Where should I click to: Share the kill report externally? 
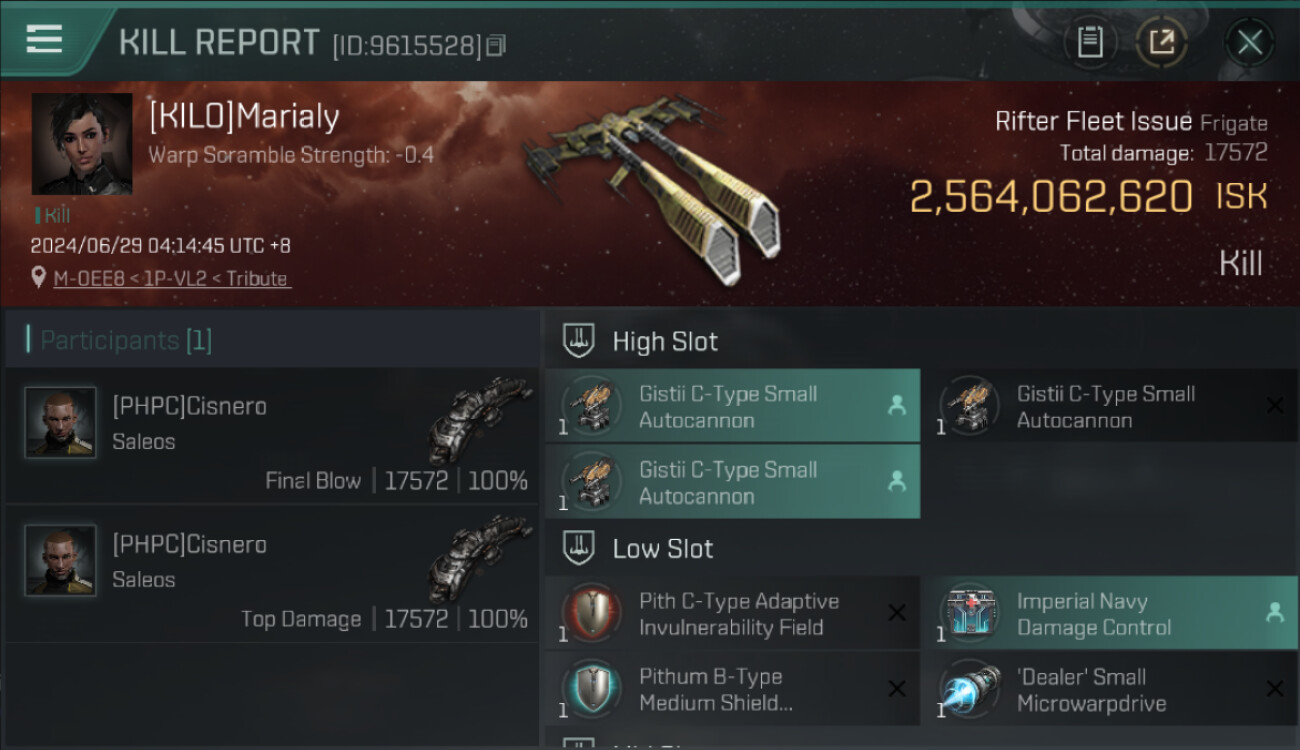pos(1161,42)
